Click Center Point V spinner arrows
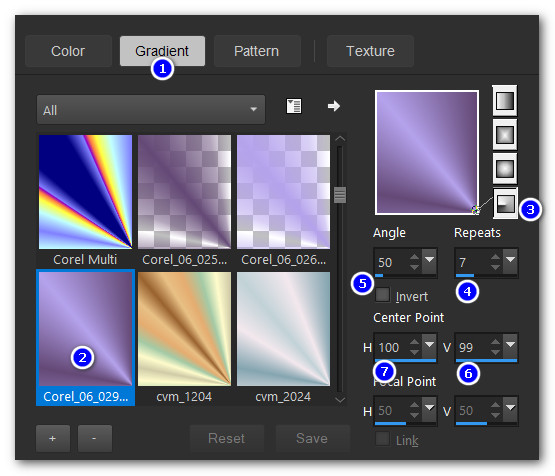This screenshot has height=476, width=555. tap(496, 347)
